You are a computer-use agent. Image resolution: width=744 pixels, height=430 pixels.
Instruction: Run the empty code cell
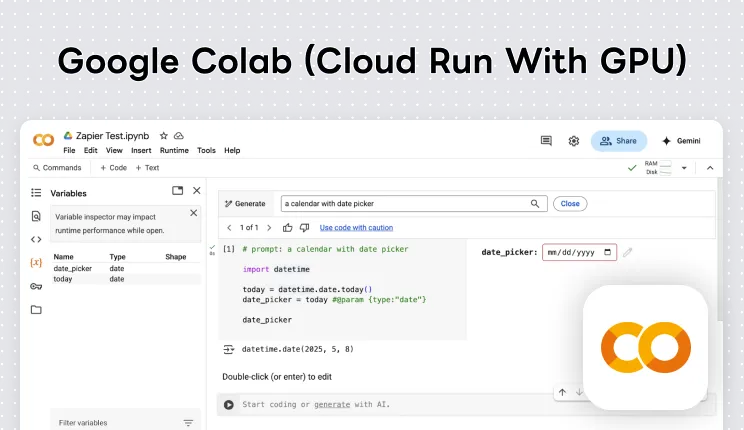(x=229, y=405)
